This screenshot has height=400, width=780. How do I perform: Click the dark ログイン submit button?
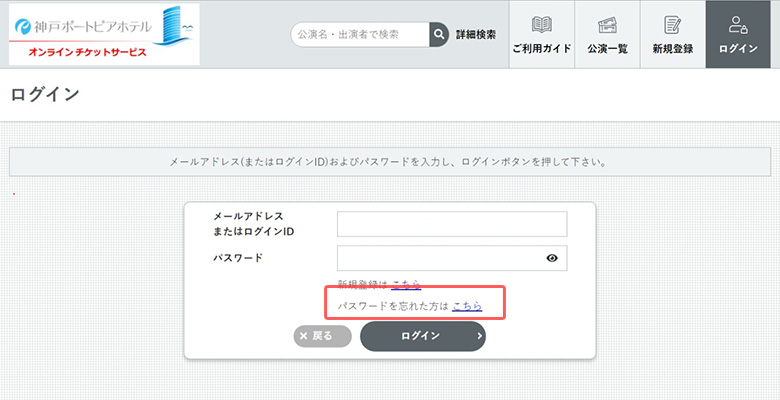click(x=423, y=336)
